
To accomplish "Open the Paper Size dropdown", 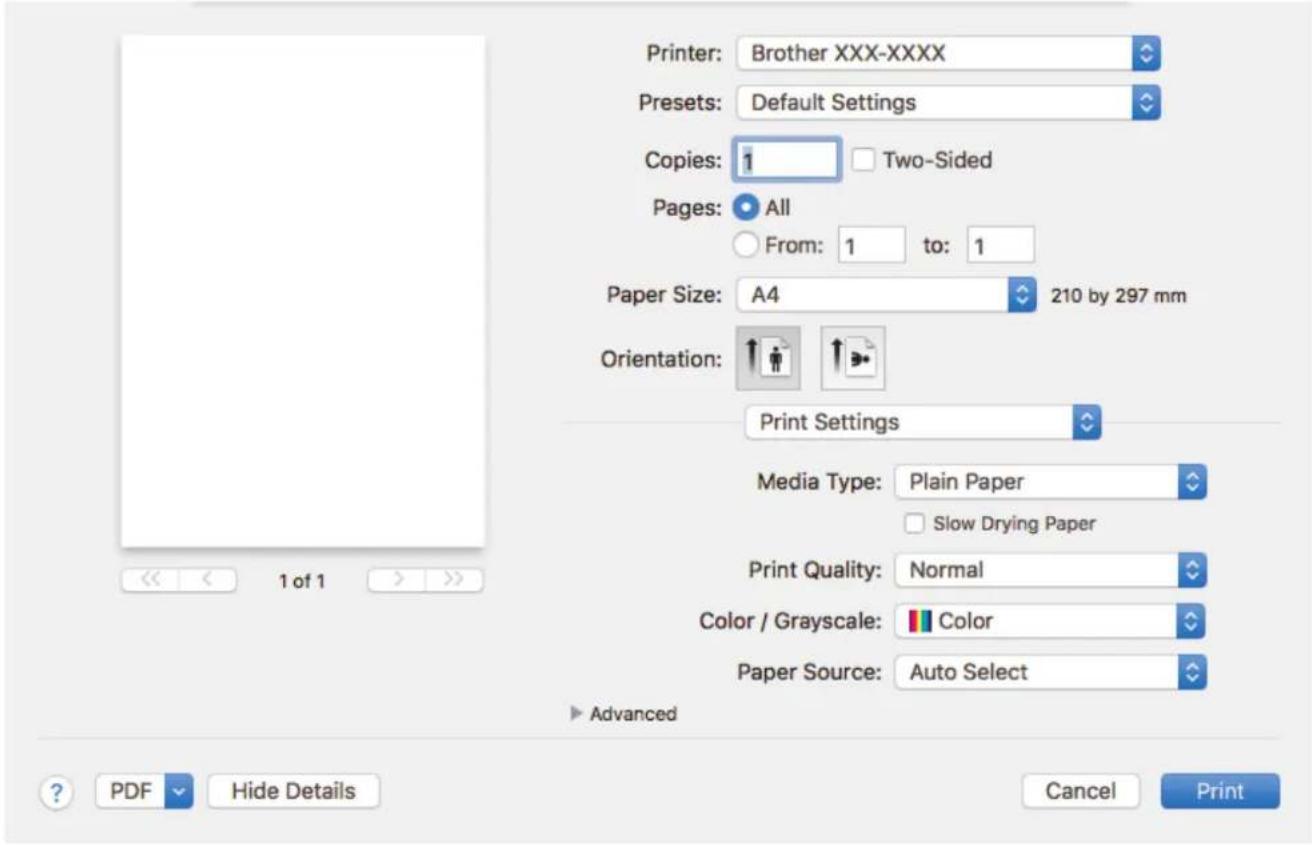I will [x=884, y=296].
